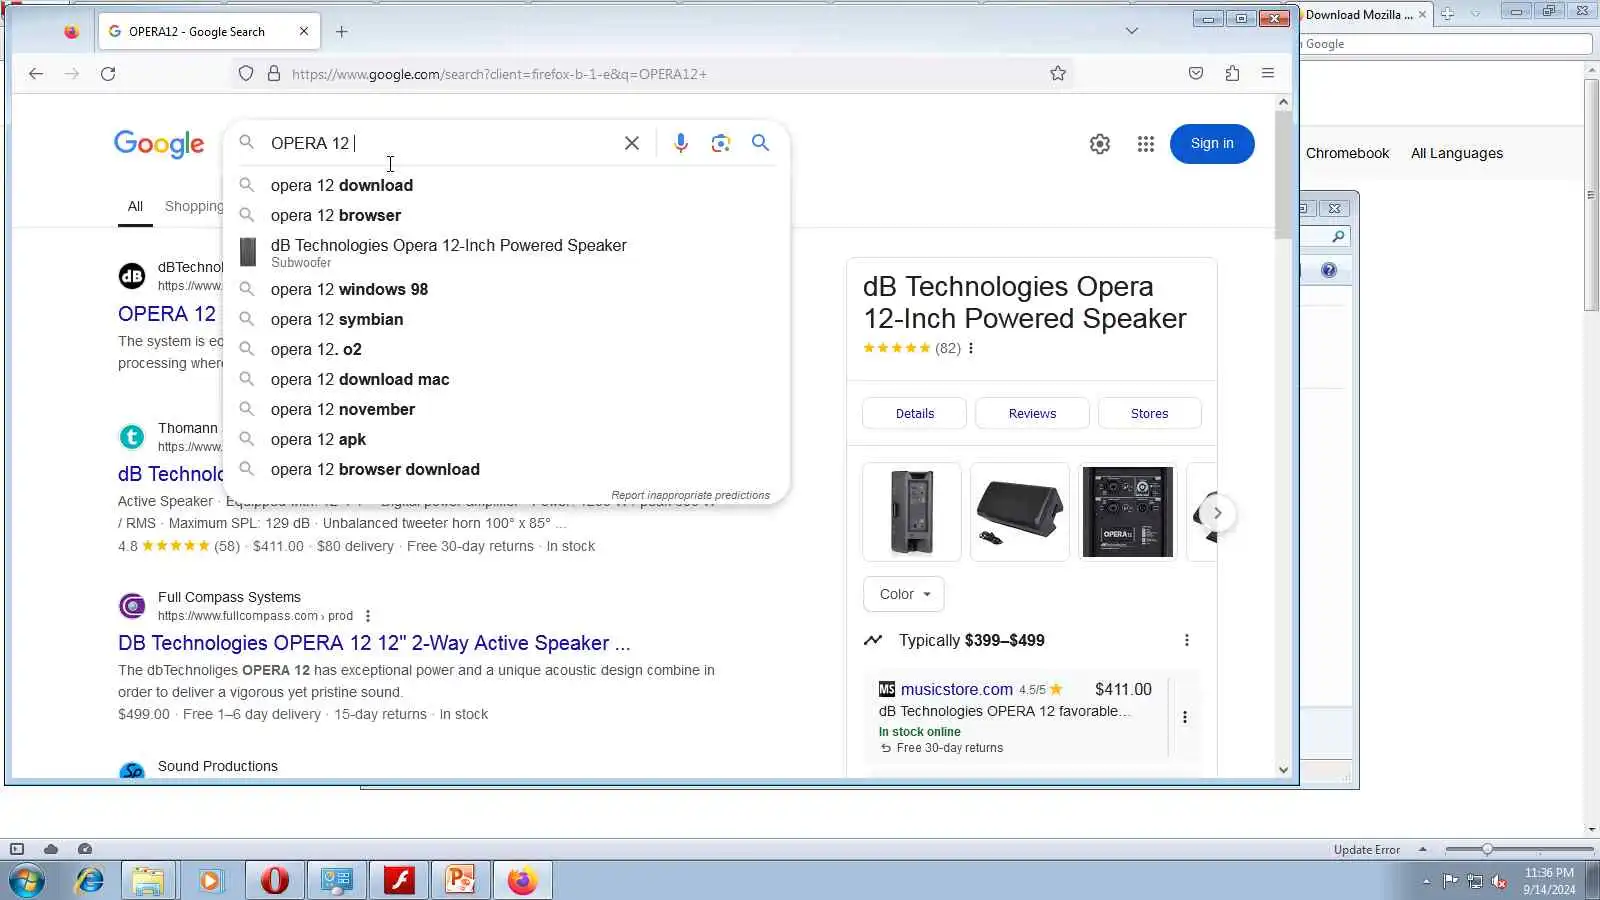The image size is (1600, 900).
Task: Open the Google apps grid
Action: [x=1146, y=144]
